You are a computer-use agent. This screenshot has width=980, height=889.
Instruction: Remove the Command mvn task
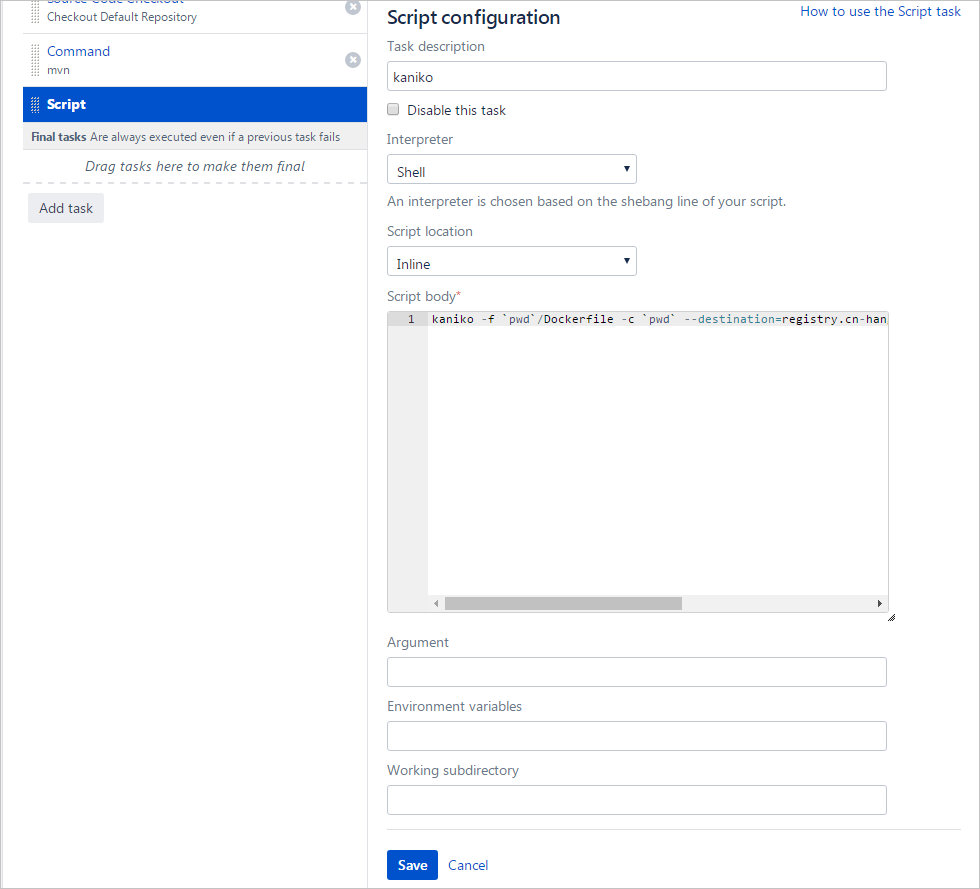tap(352, 60)
